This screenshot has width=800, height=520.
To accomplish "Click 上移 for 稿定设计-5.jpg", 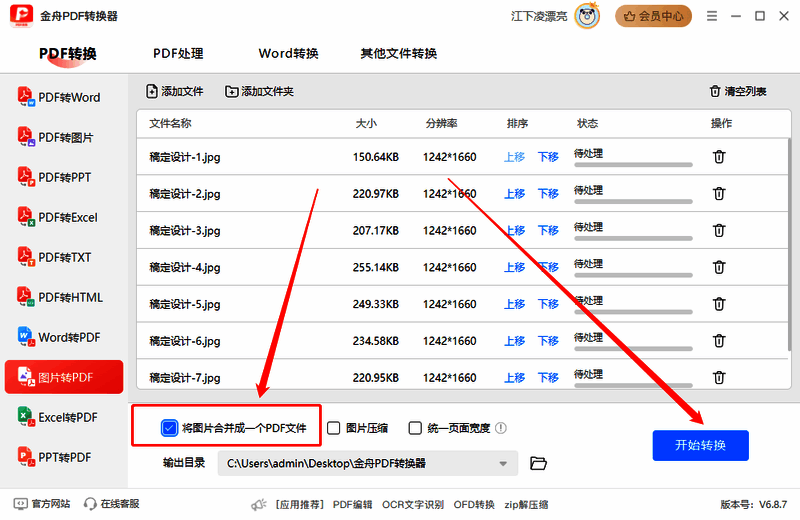I will point(514,304).
